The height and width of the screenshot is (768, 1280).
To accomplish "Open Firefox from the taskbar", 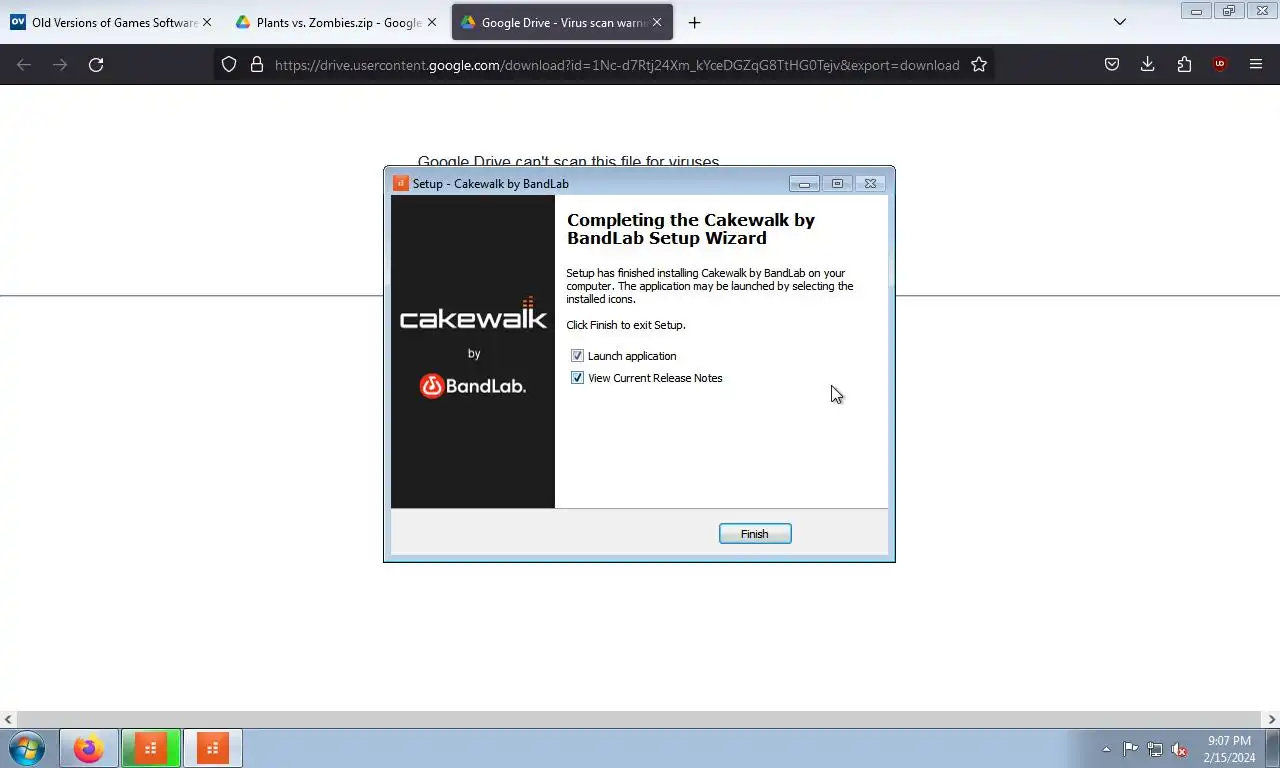I will (x=89, y=748).
